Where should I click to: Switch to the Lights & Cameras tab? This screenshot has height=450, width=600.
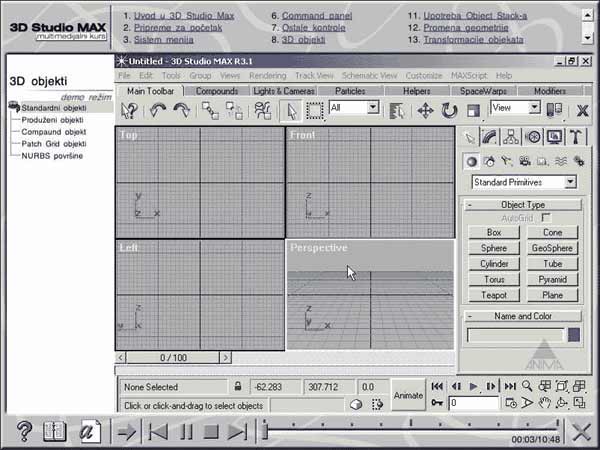pos(284,91)
